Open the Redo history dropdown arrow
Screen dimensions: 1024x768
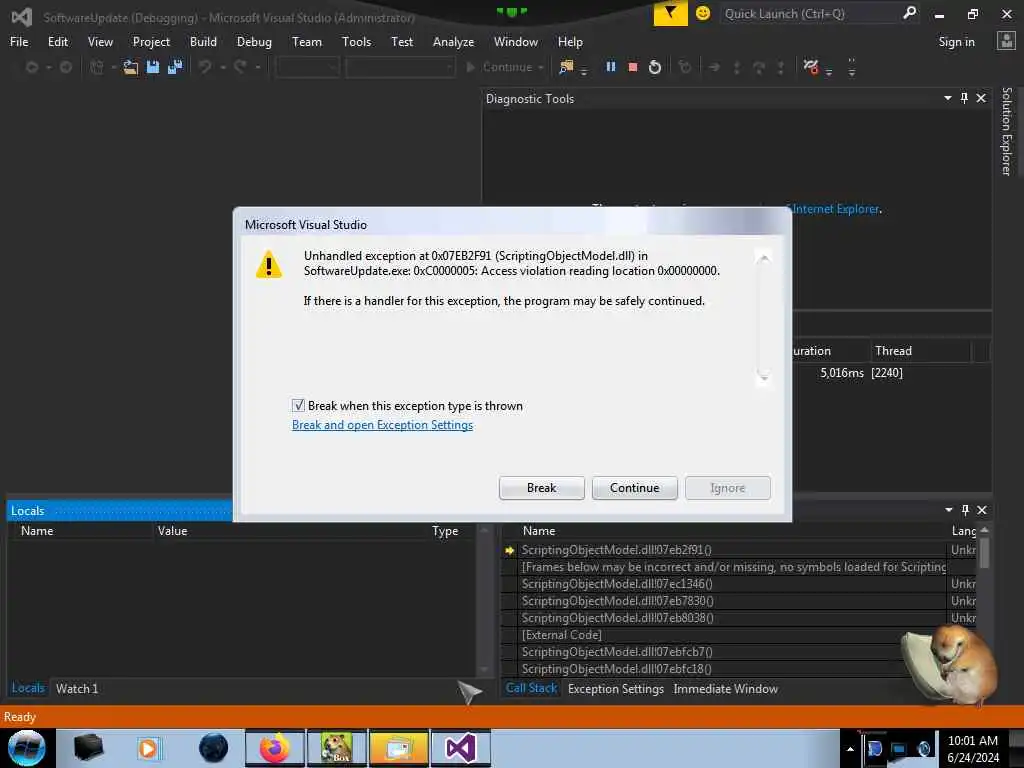click(x=258, y=67)
